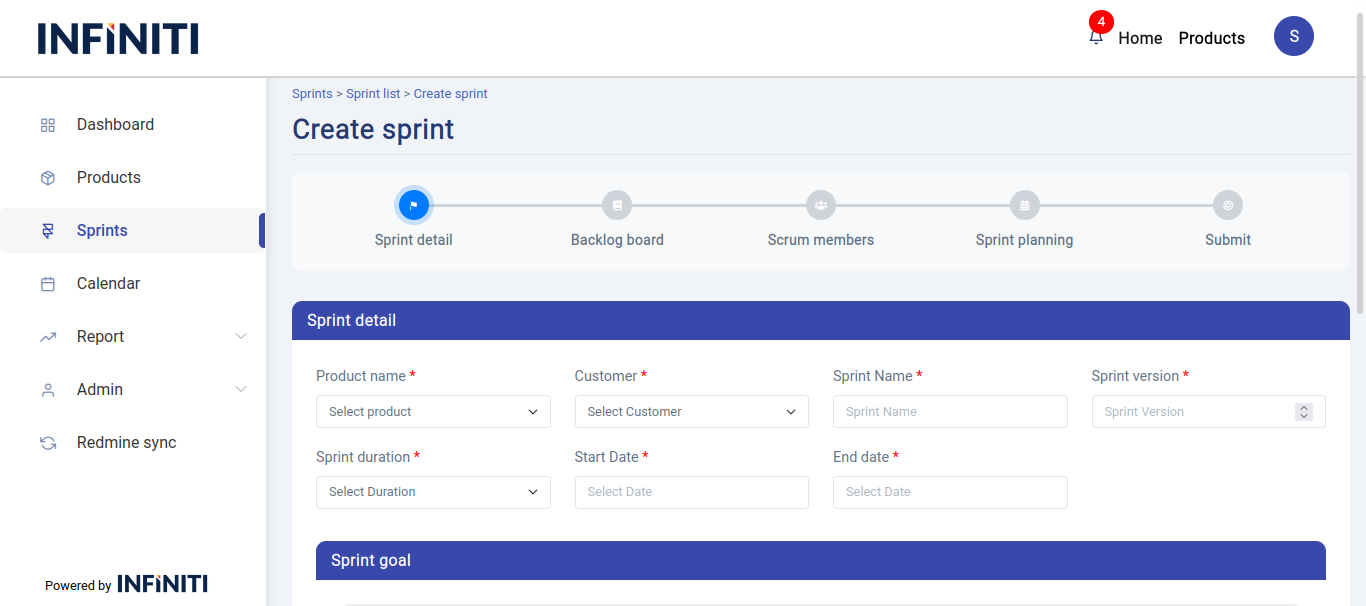The height and width of the screenshot is (606, 1366).
Task: Jump to the Sprint planning step icon
Action: 1025,205
